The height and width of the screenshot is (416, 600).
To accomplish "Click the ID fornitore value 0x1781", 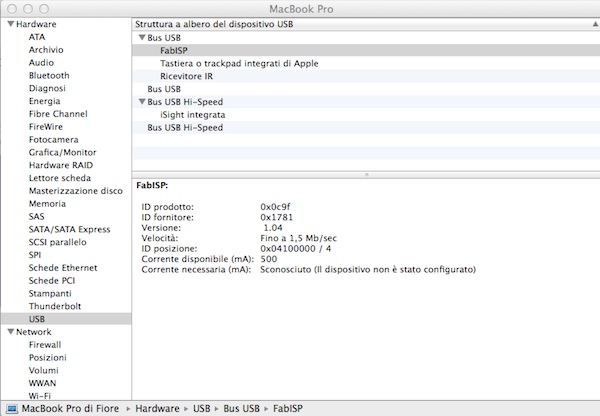I will coord(276,217).
